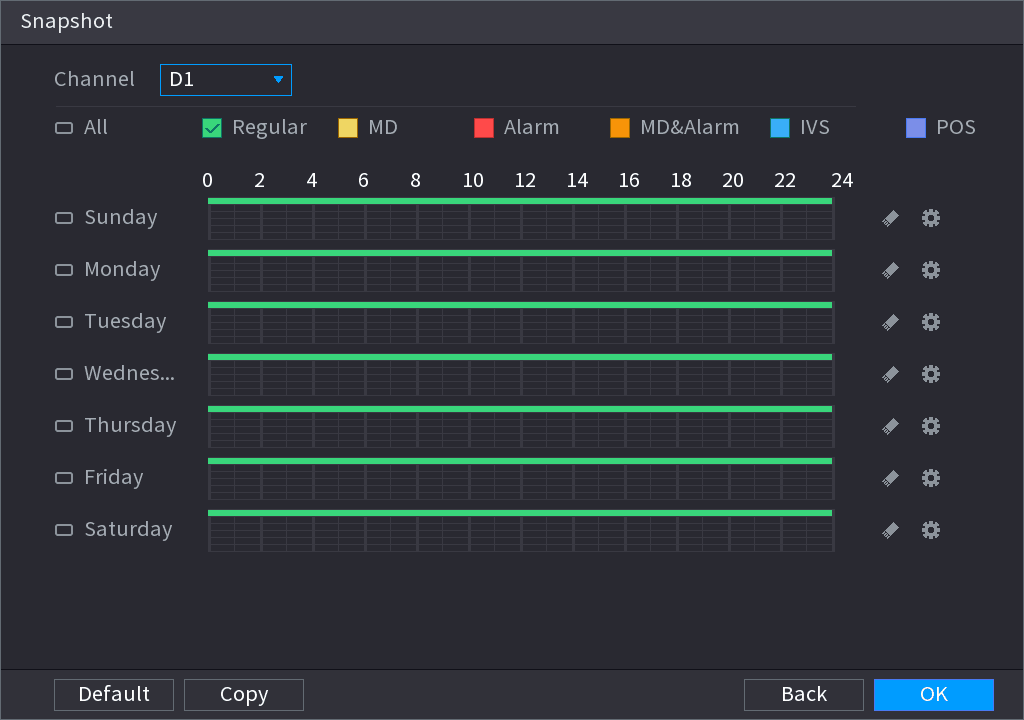The image size is (1024, 720).
Task: Uncheck the Regular snapshot type box
Action: pyautogui.click(x=212, y=128)
